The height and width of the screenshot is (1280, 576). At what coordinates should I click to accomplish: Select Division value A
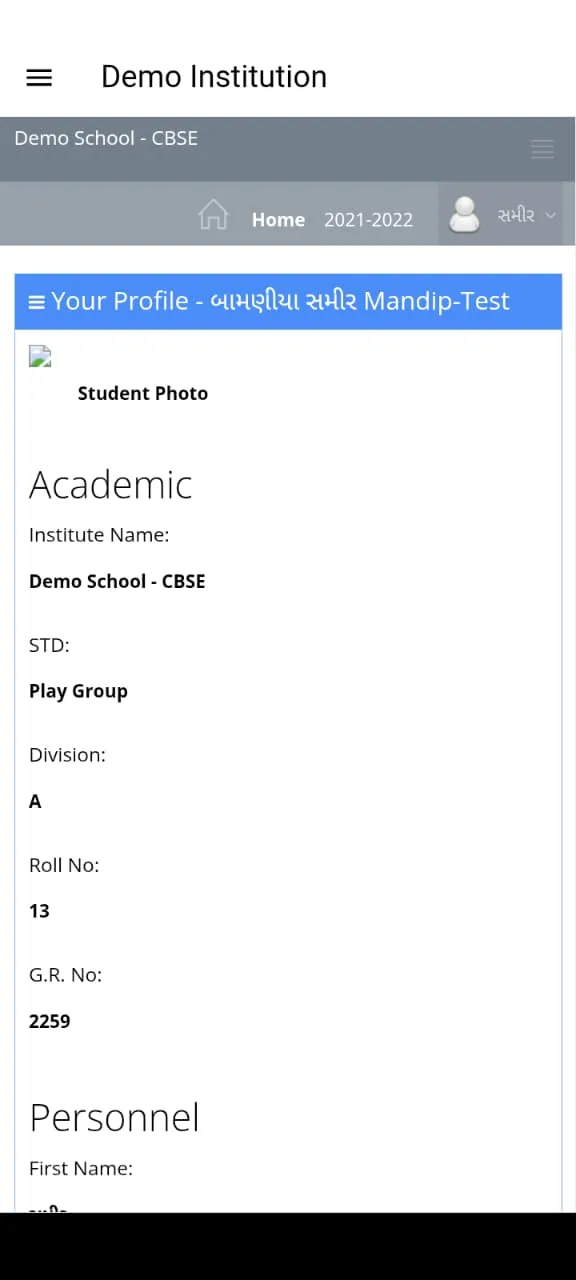[x=35, y=801]
